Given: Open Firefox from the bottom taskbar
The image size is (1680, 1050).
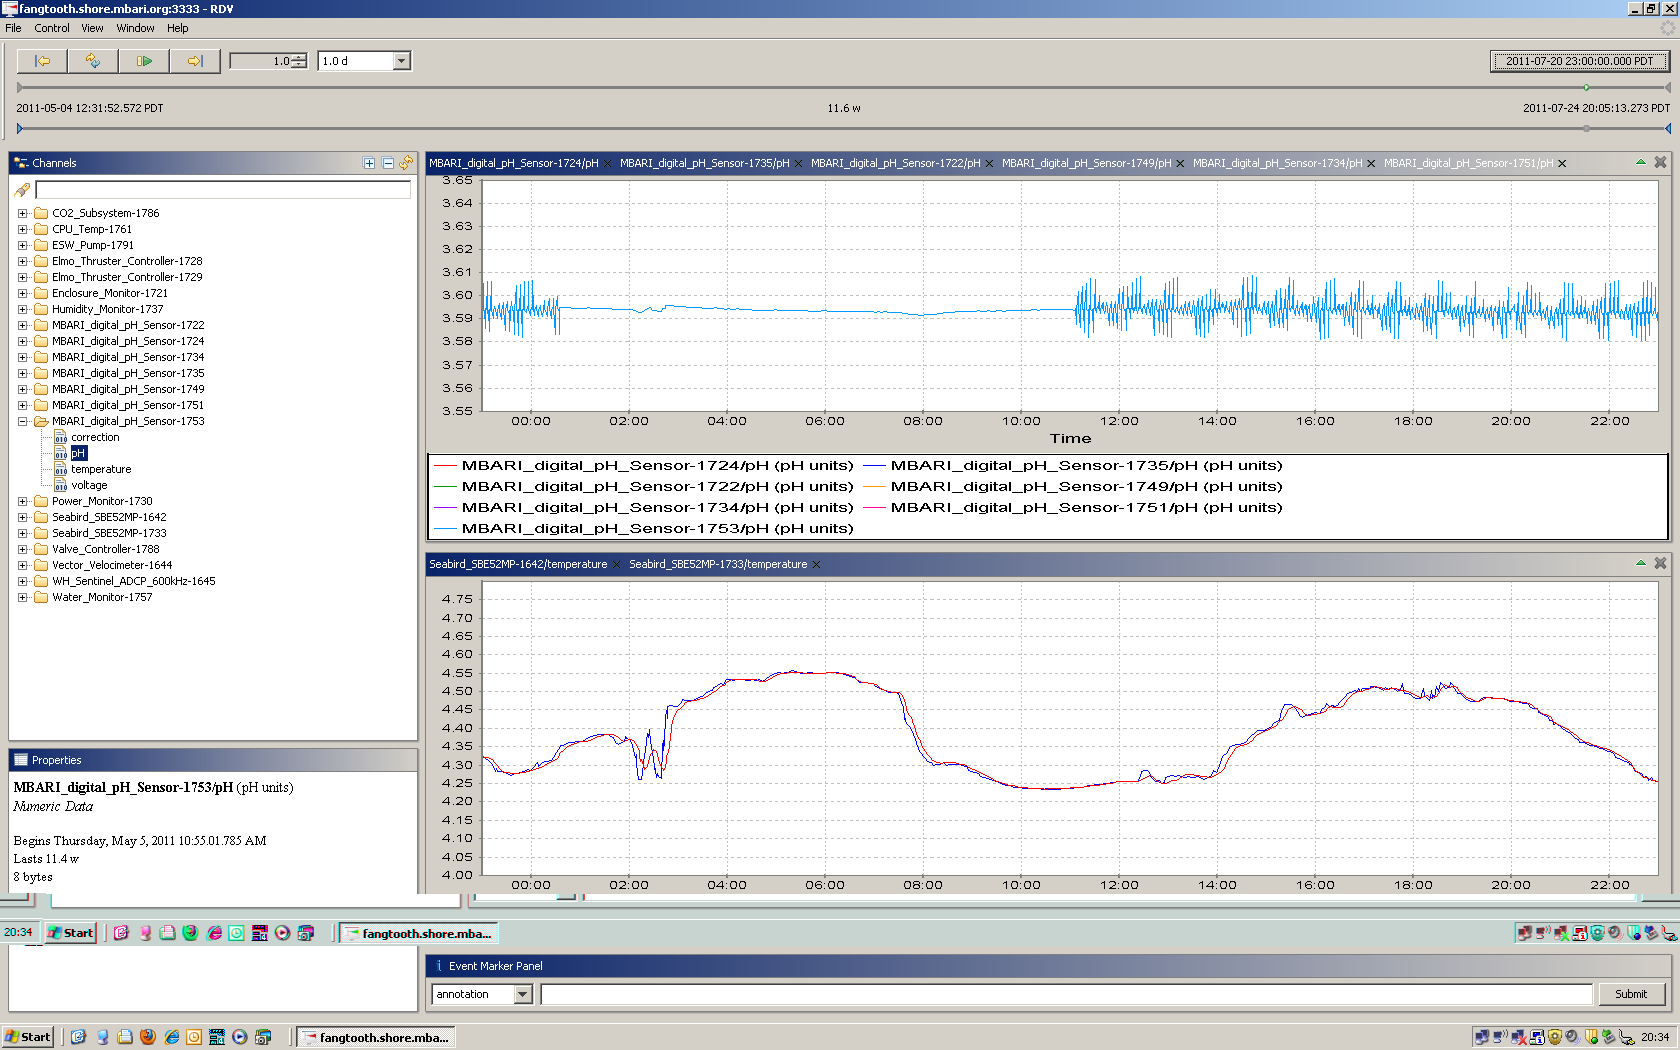Looking at the screenshot, I should tap(148, 1037).
